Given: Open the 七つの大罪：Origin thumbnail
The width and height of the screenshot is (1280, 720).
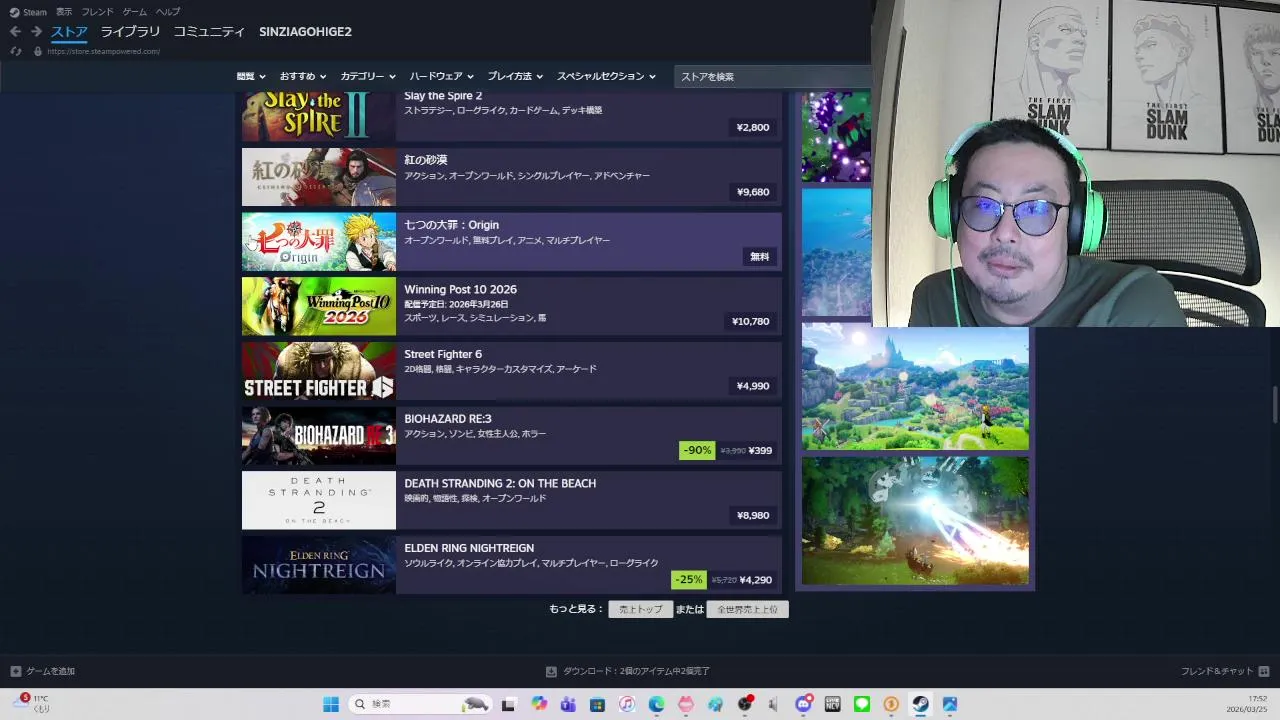Looking at the screenshot, I should point(319,242).
